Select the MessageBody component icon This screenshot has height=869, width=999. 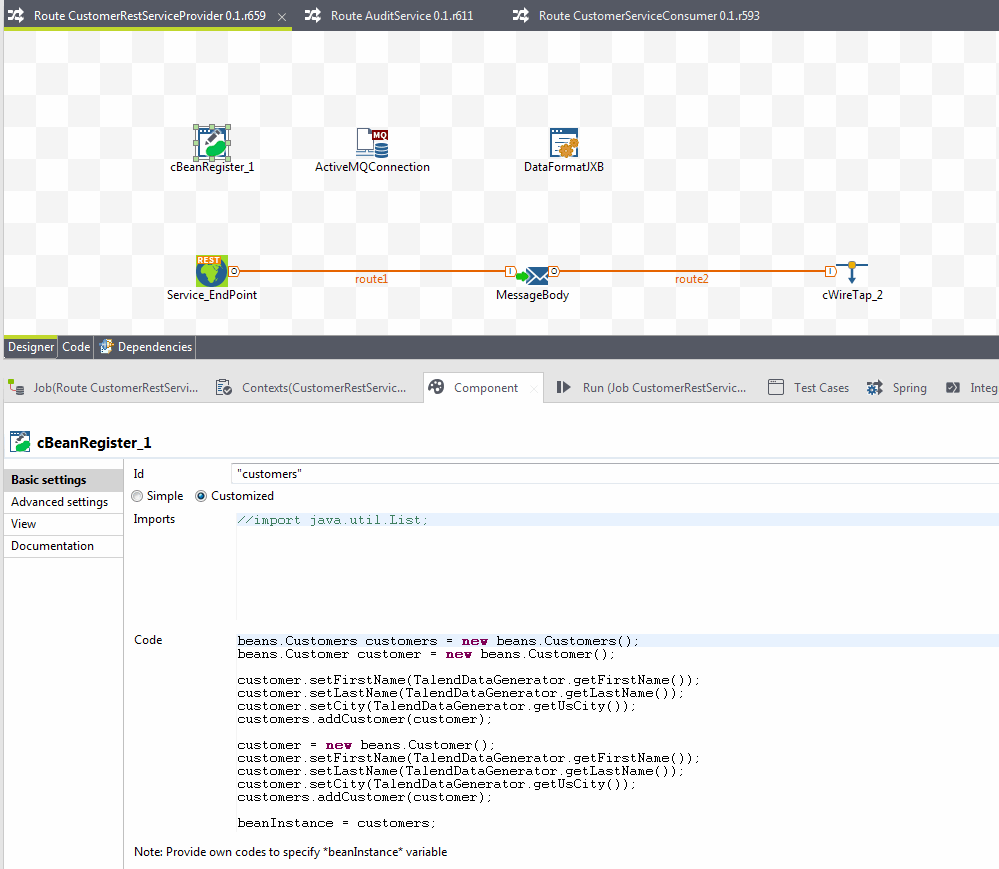pos(537,275)
